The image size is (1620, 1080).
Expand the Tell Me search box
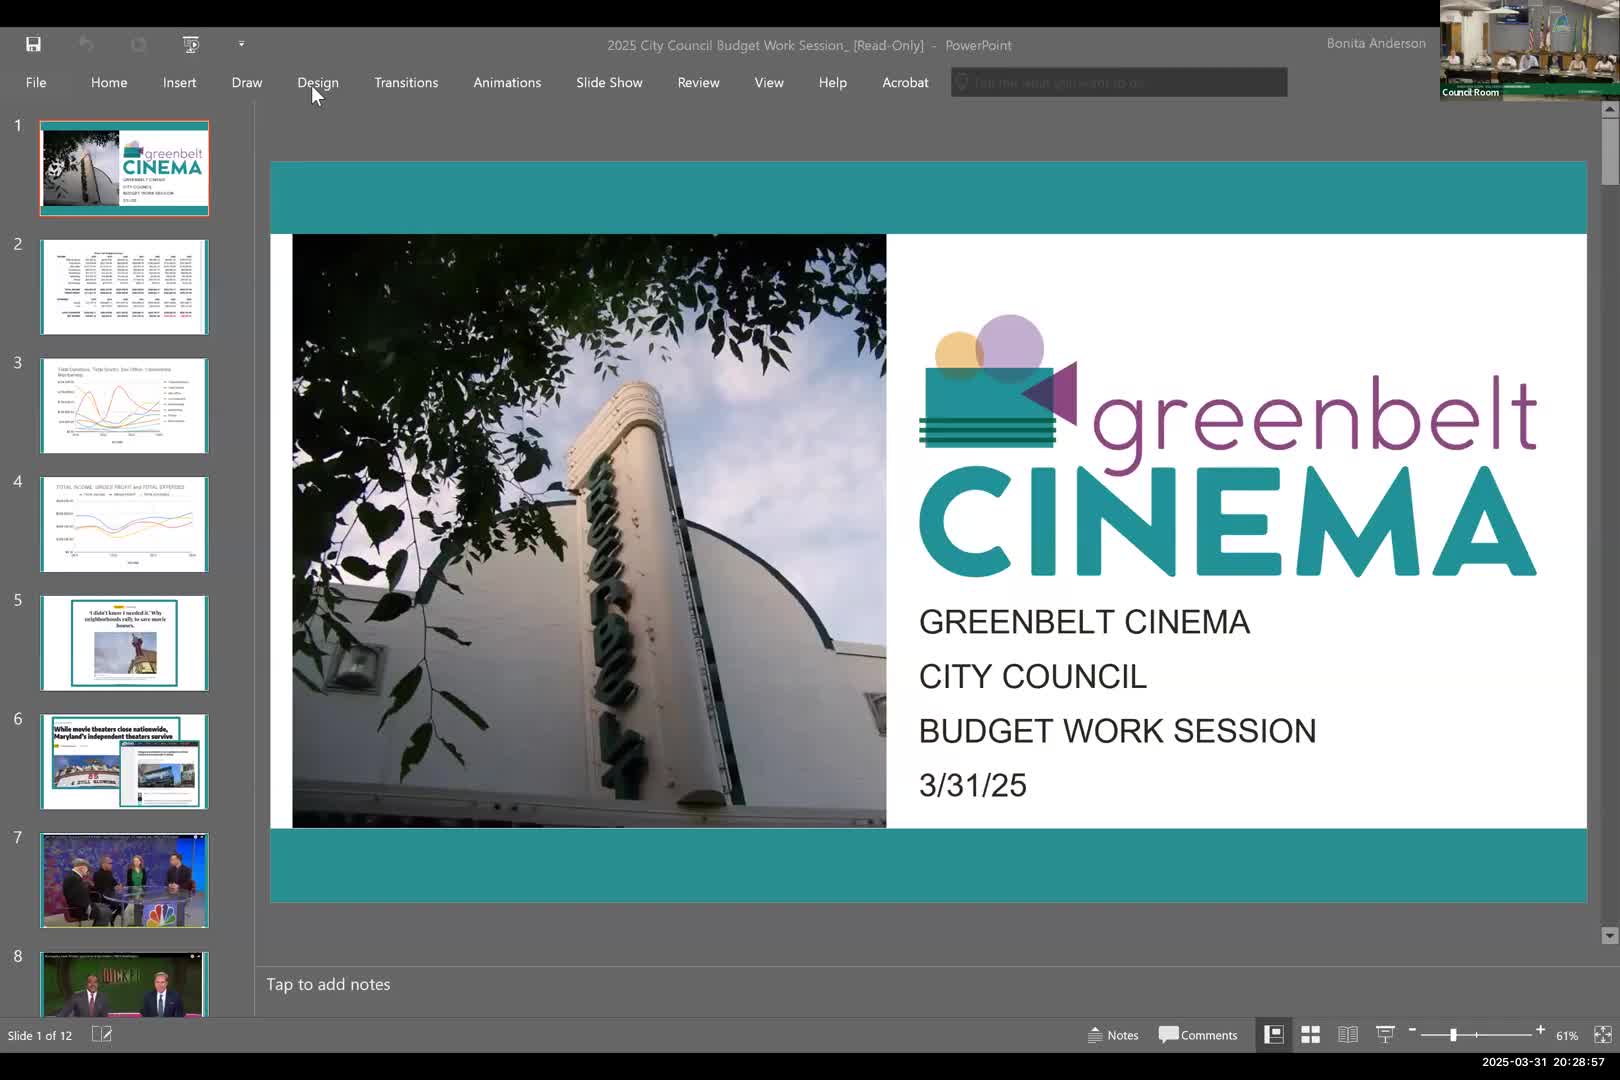click(1118, 82)
